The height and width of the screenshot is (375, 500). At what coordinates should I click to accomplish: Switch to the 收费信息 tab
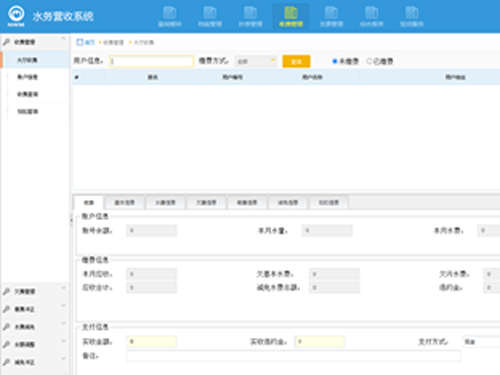247,202
